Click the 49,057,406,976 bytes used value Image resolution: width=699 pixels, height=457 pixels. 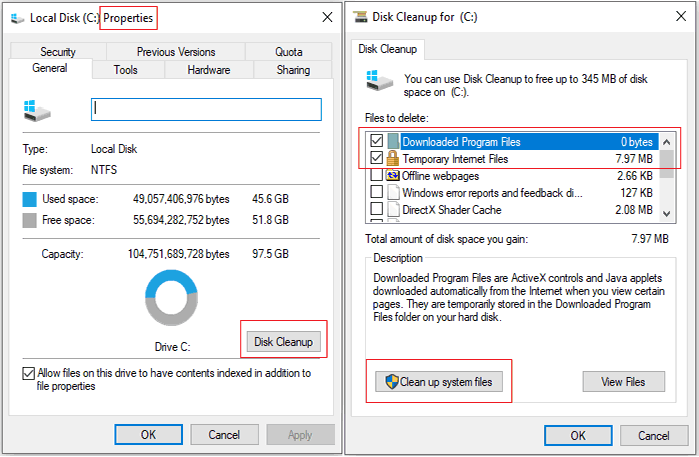[181, 199]
